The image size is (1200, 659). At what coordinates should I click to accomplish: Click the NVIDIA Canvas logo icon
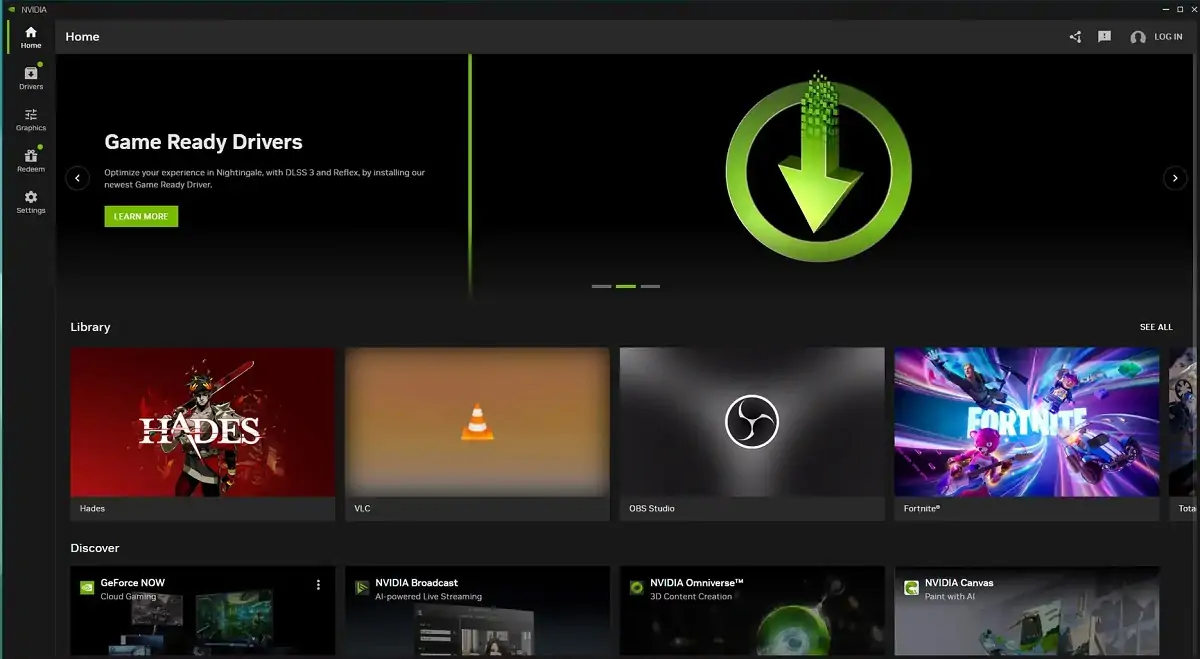[911, 588]
